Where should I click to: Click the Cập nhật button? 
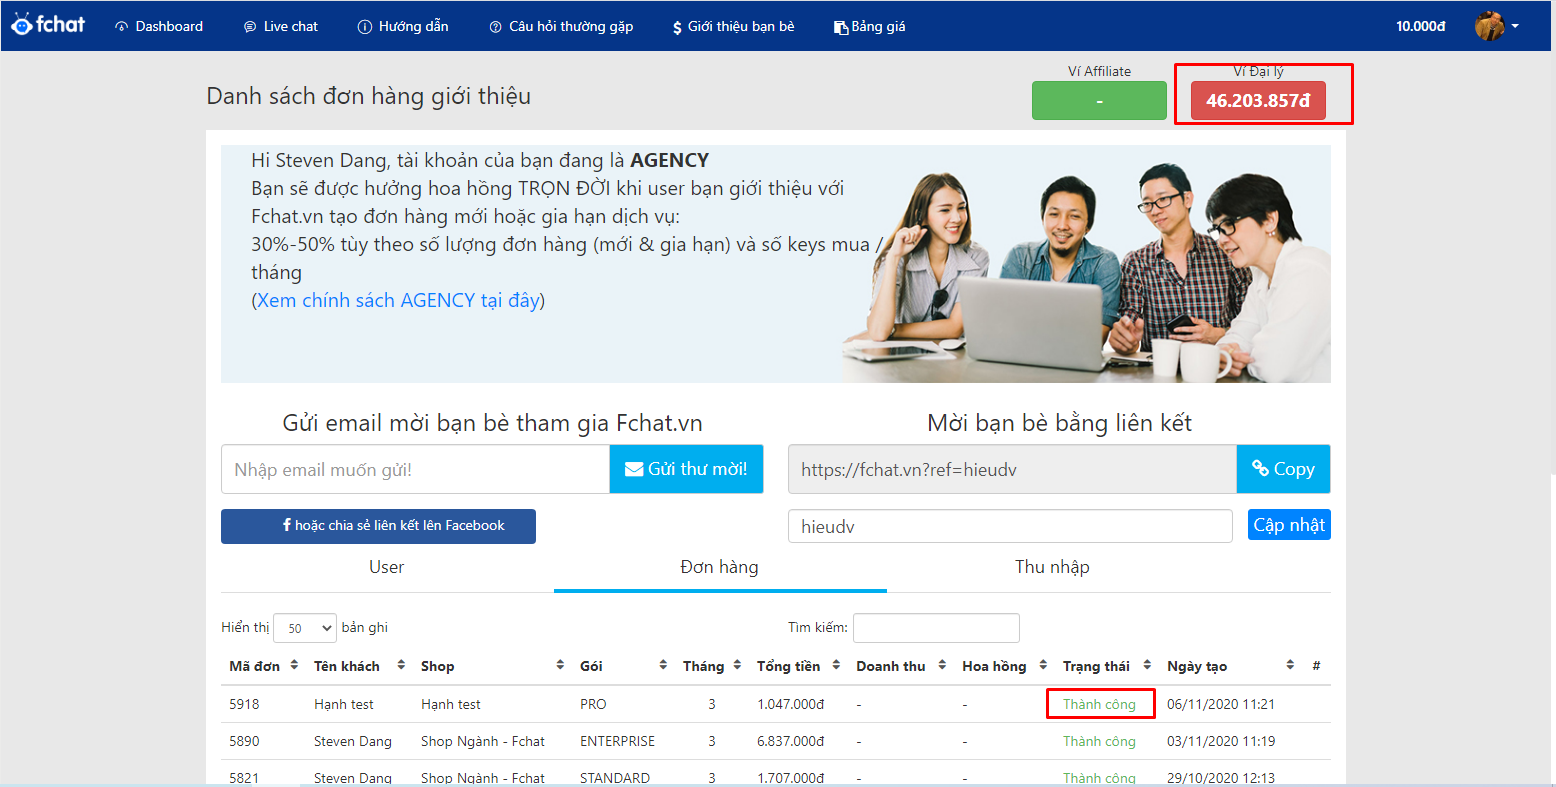(1289, 525)
